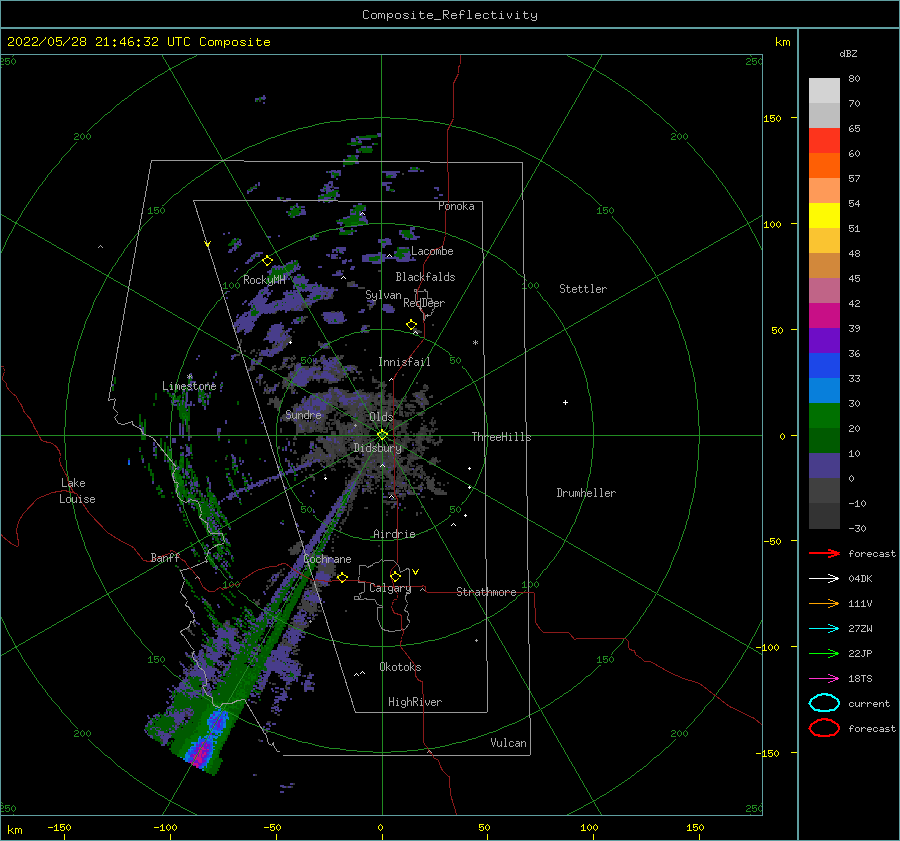The image size is (900, 841).
Task: Click the intense magenta storm cell echo
Action: pos(201,751)
